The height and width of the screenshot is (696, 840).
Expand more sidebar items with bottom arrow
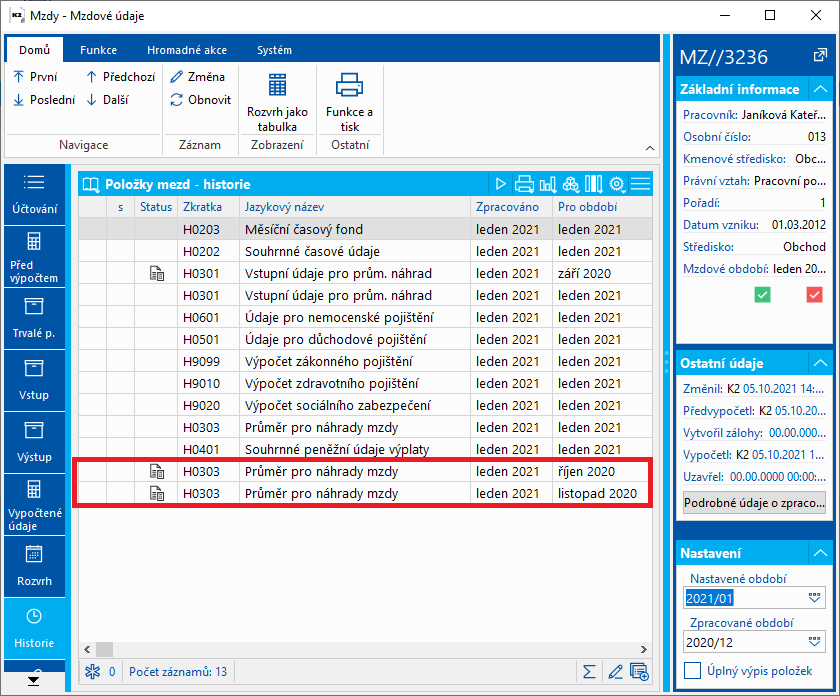(x=33, y=681)
